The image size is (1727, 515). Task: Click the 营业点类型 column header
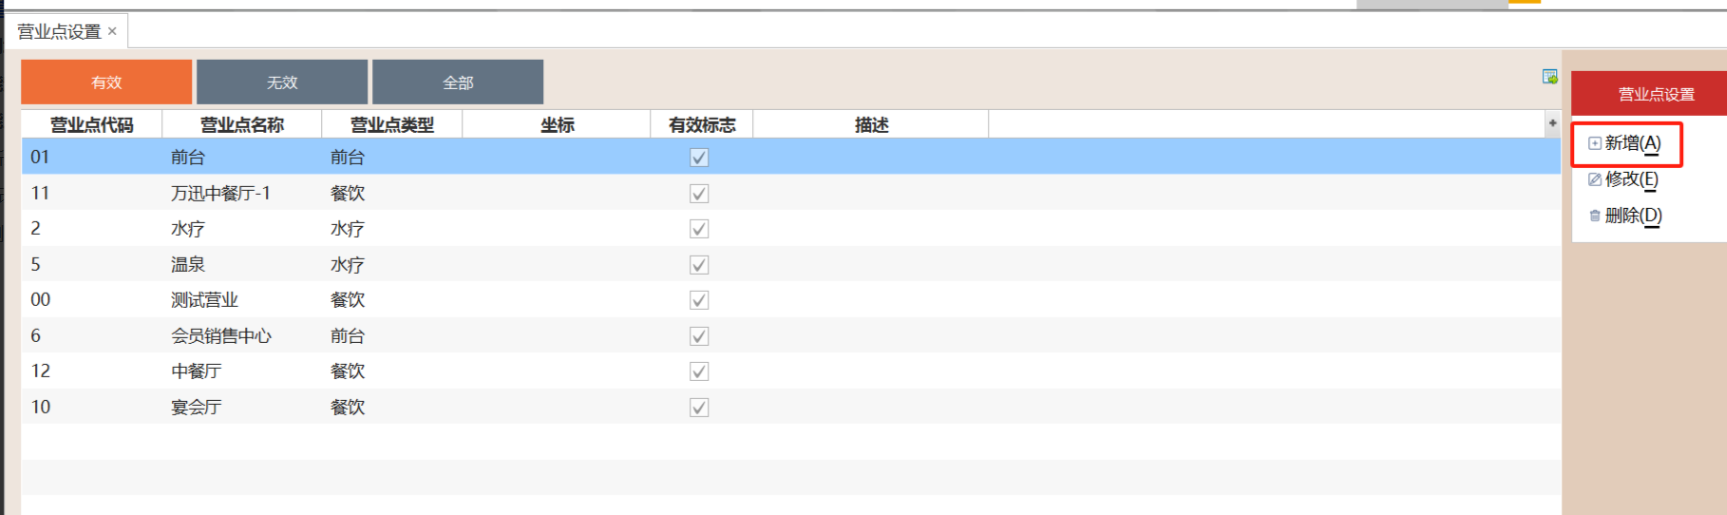coord(392,125)
